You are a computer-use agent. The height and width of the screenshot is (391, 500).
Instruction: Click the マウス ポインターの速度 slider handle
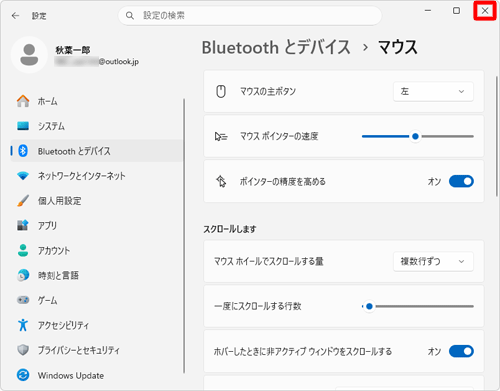(x=415, y=136)
